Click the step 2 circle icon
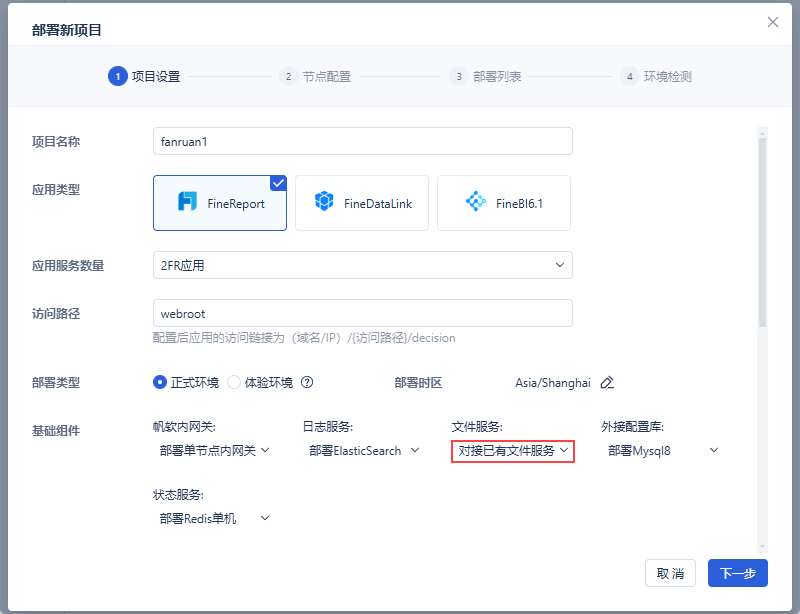Viewport: 800px width, 614px height. point(288,77)
